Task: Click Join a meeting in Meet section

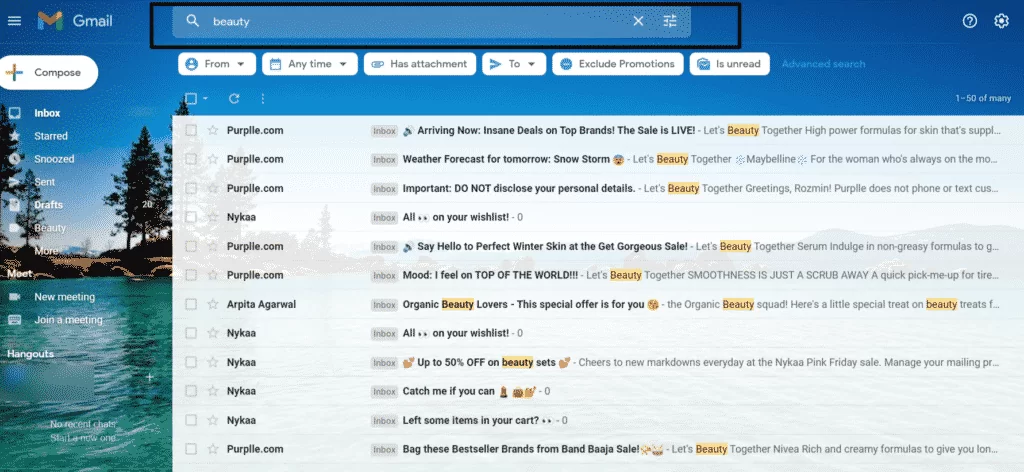Action: coord(69,320)
